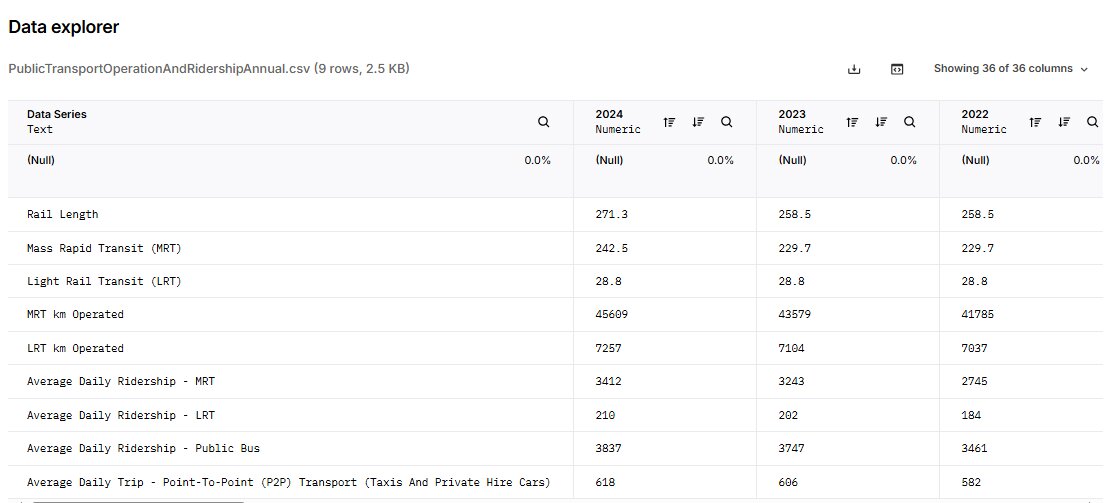The width and height of the screenshot is (1109, 503).
Task: Click the Data Series column header
Action: [x=57, y=115]
